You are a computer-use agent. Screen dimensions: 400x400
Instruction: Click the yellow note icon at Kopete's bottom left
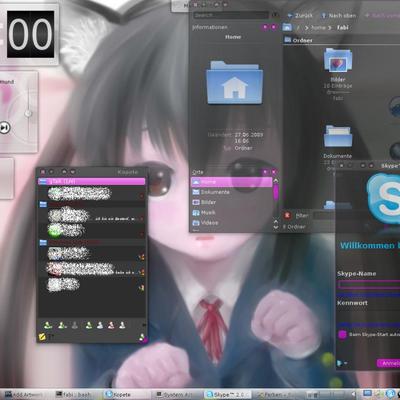click(x=42, y=337)
